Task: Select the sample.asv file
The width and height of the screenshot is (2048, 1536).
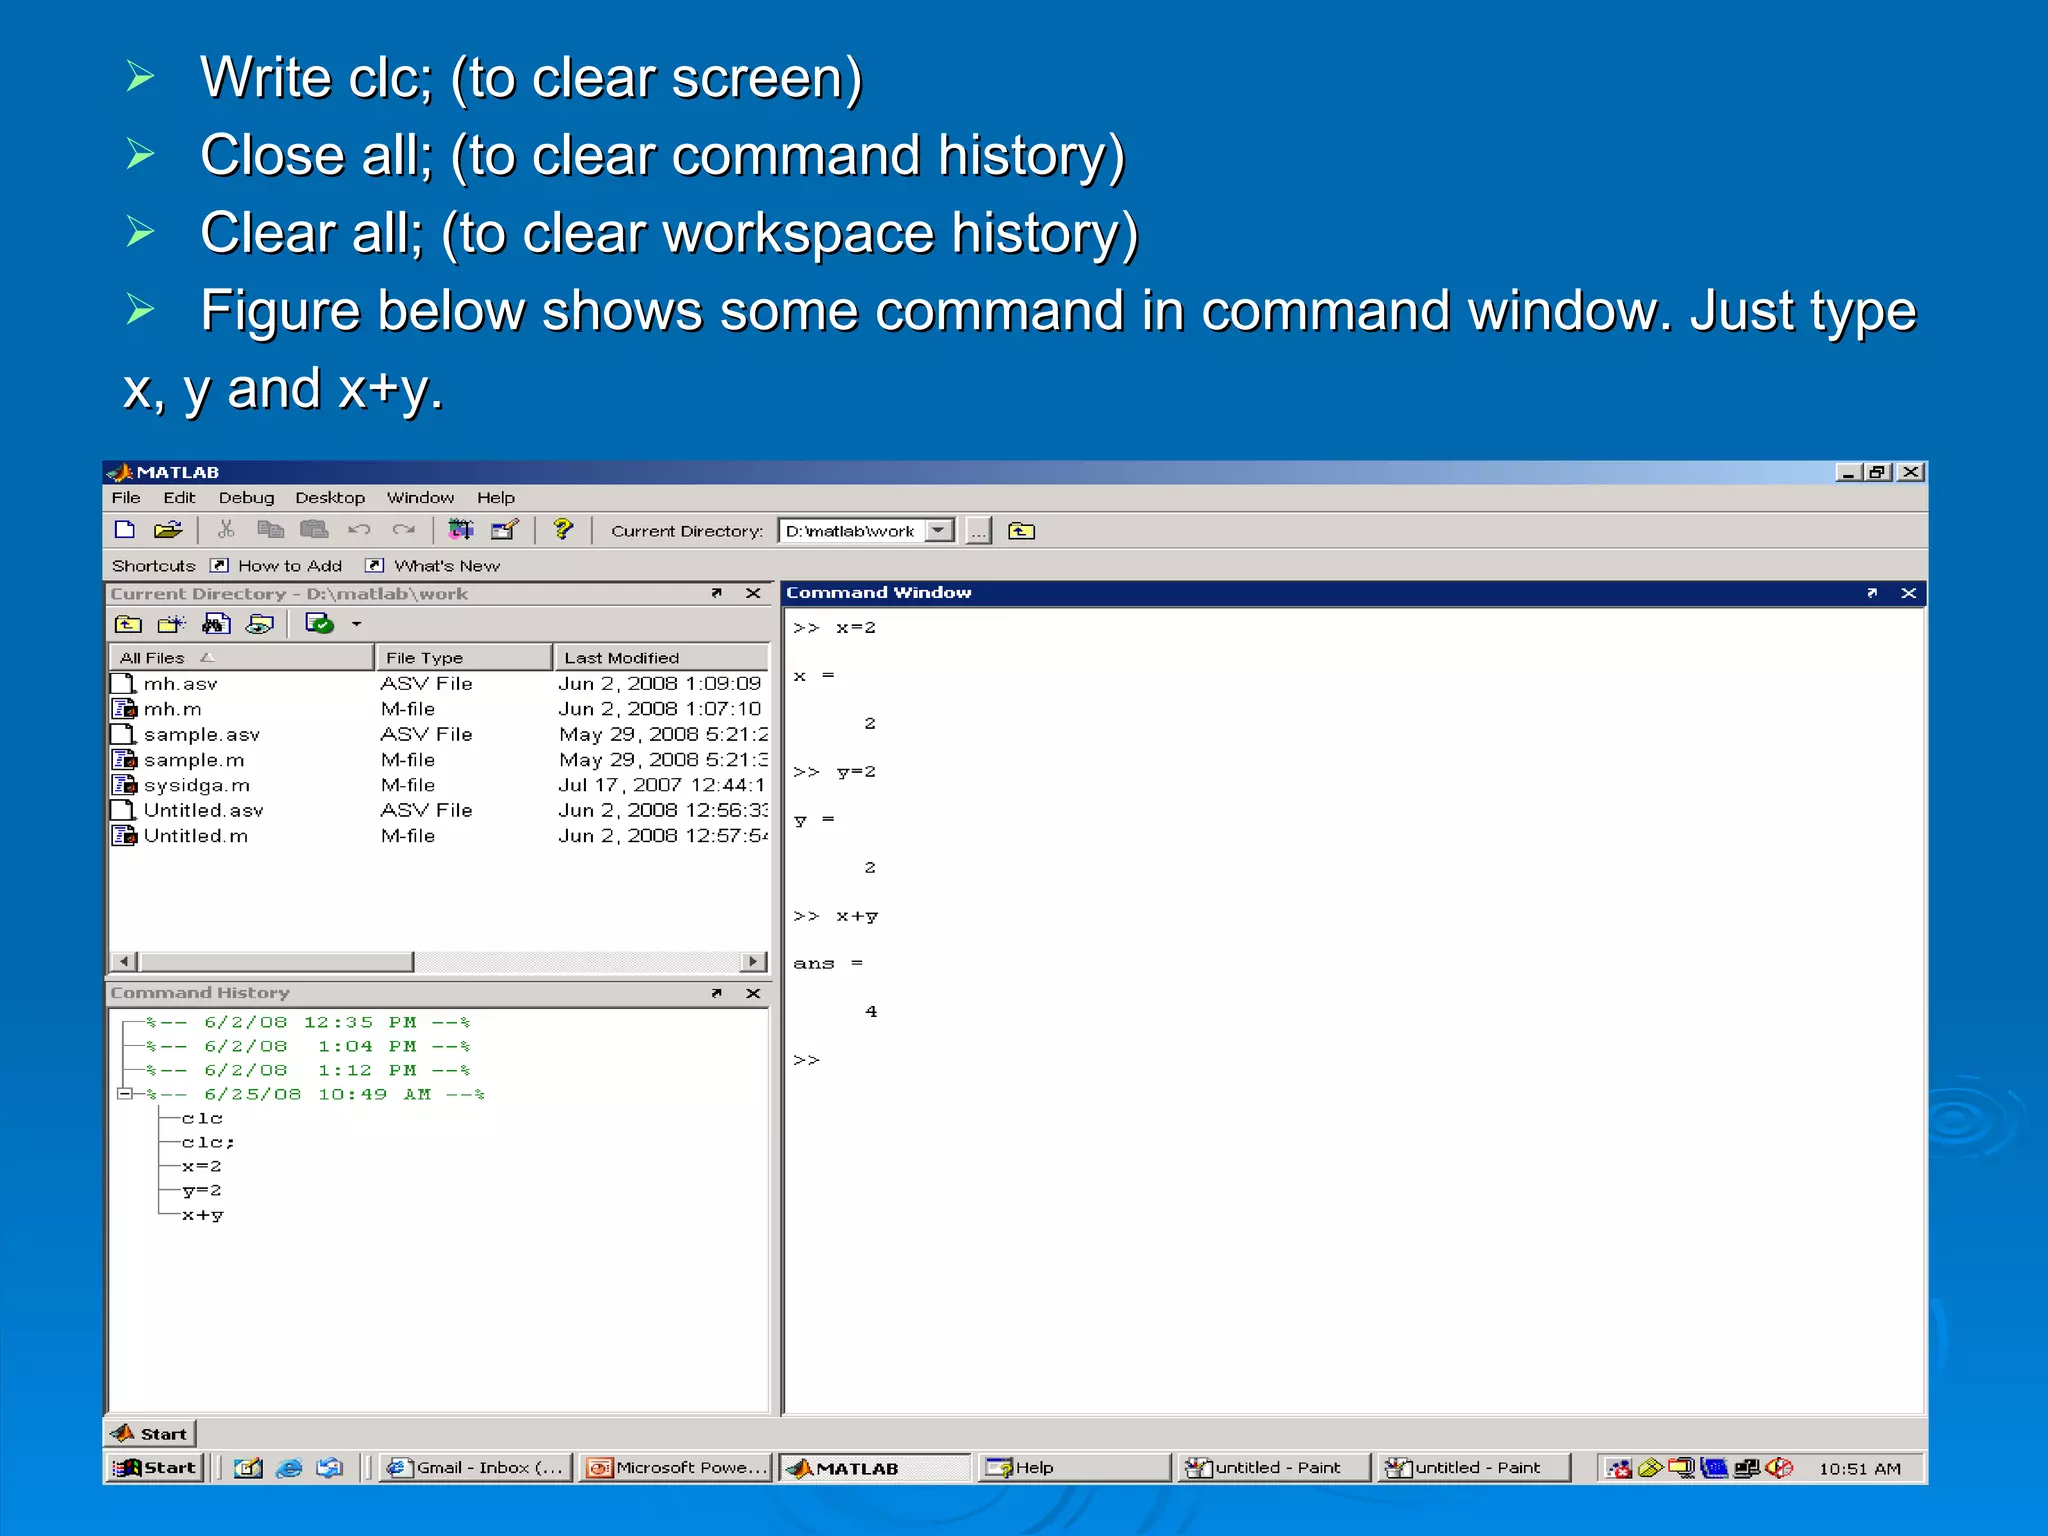Action: pos(201,735)
